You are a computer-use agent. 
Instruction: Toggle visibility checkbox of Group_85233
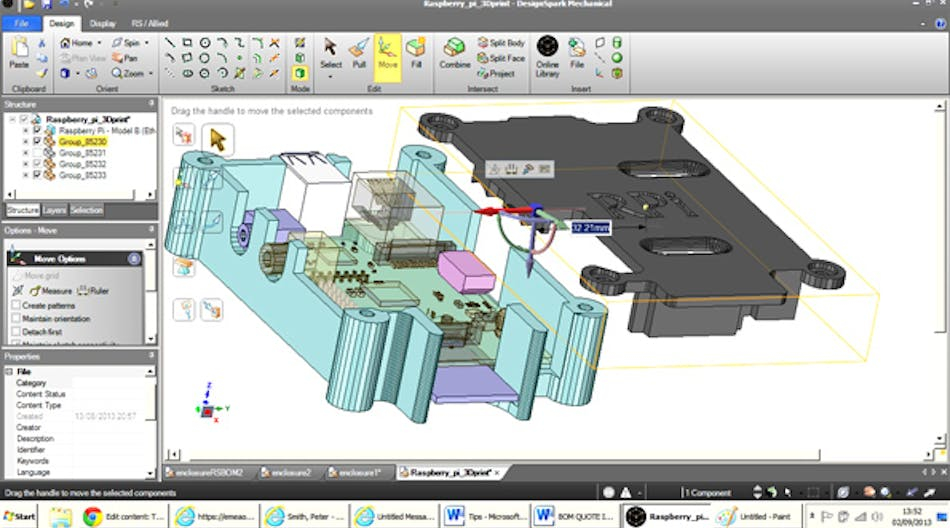[x=37, y=175]
